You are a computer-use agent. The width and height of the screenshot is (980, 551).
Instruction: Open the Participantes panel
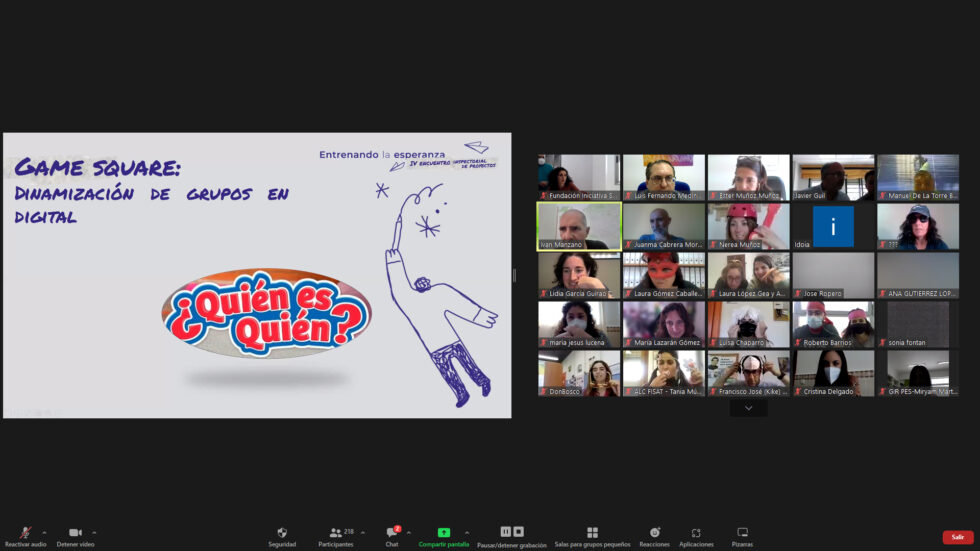(x=336, y=533)
